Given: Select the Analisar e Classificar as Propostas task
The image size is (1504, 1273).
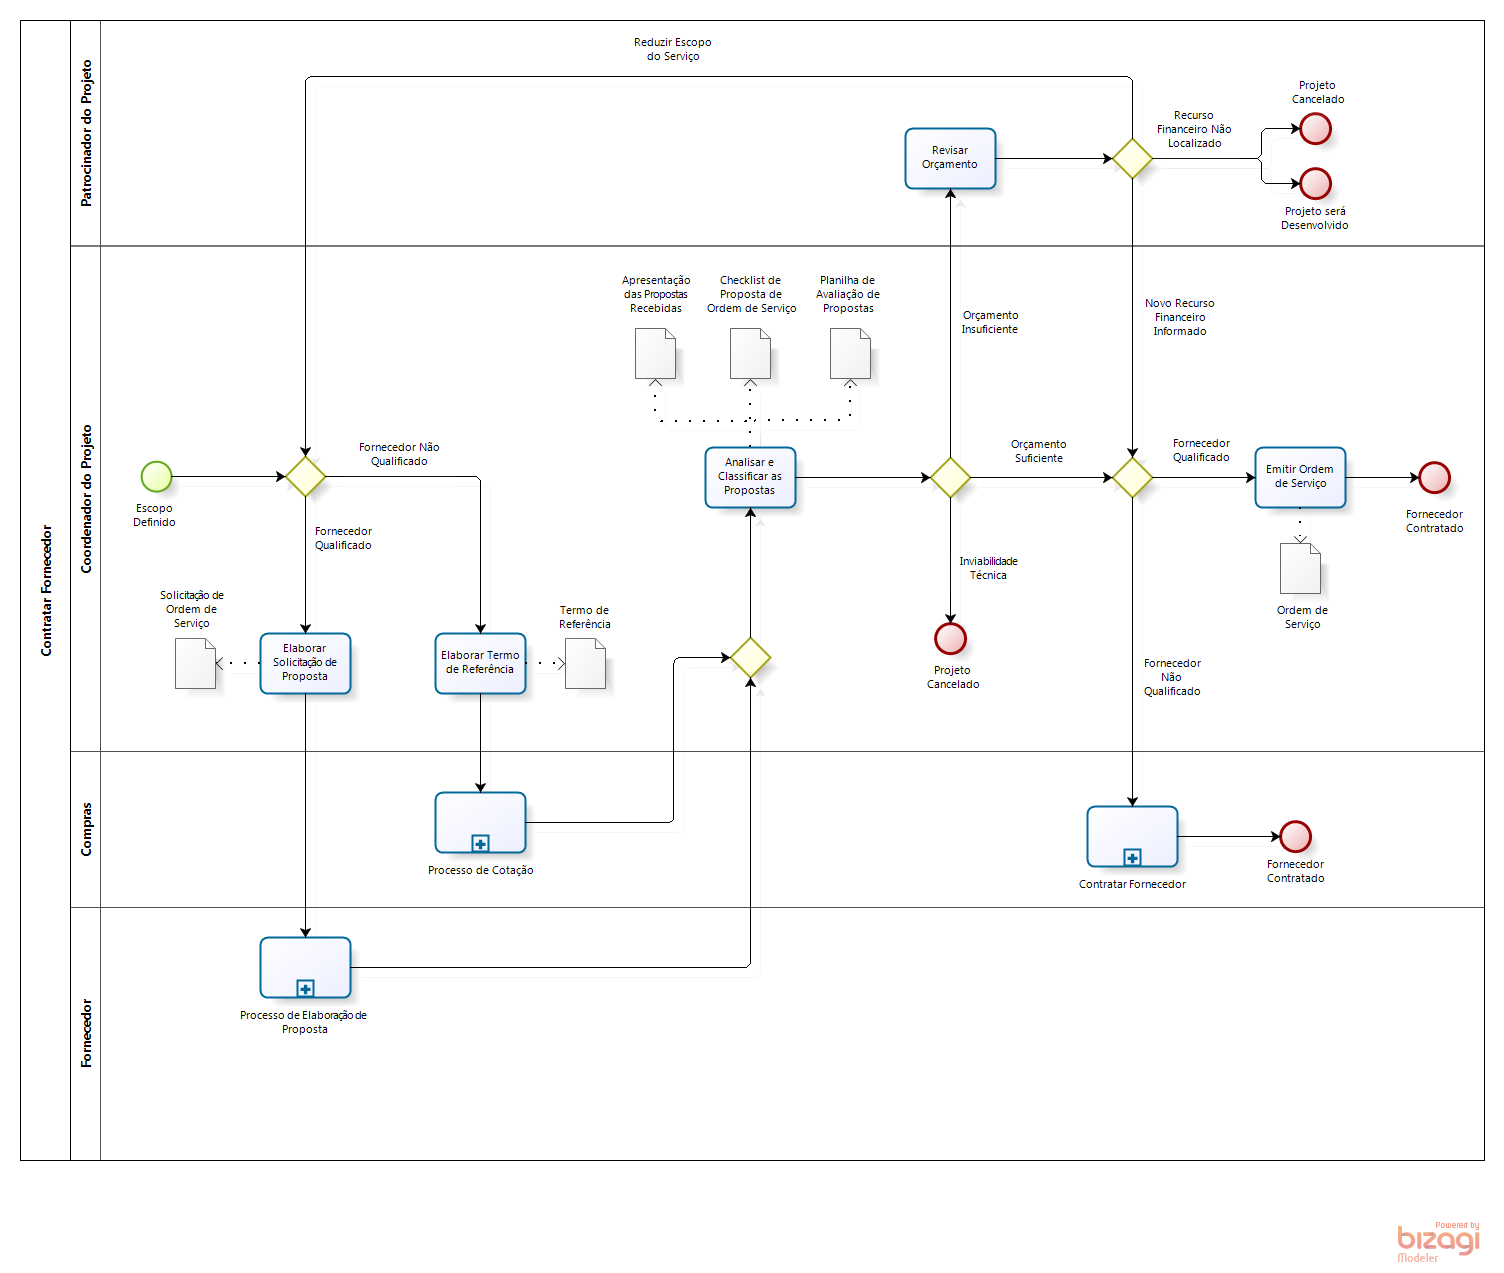Looking at the screenshot, I should point(750,477).
